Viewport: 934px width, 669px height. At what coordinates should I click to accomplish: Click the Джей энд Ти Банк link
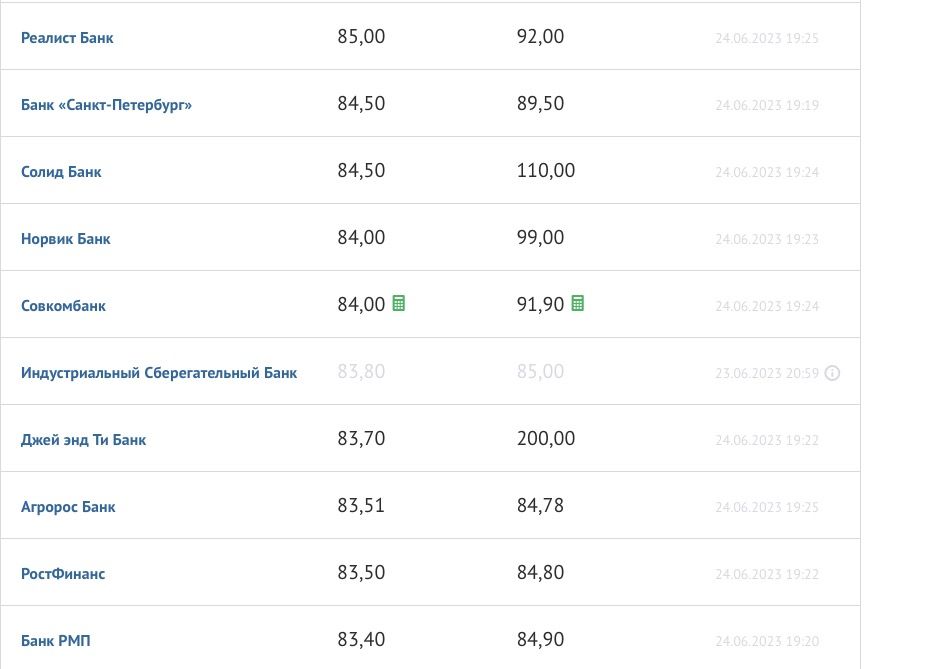coord(83,440)
